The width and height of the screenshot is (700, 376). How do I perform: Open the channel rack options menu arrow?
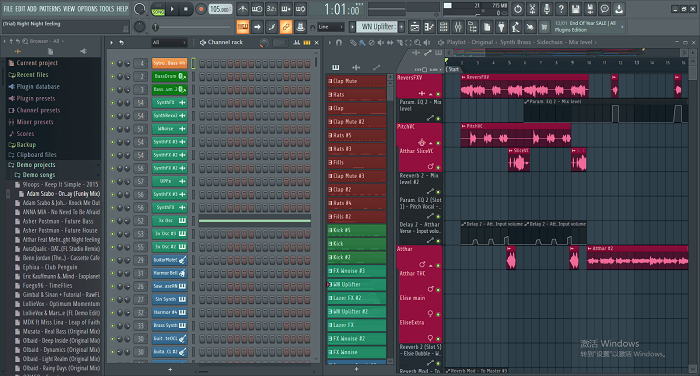click(112, 43)
